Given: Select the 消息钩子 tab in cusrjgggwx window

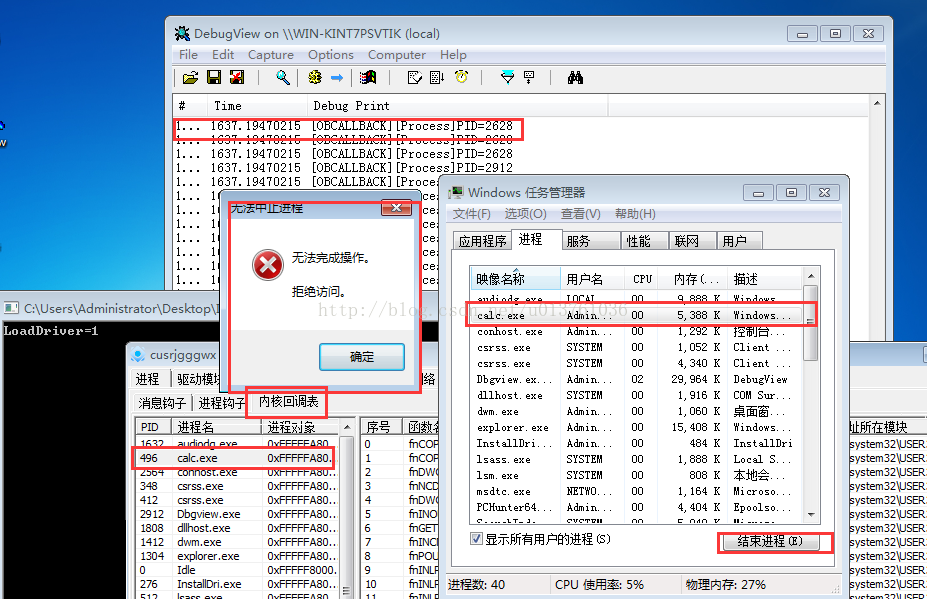Looking at the screenshot, I should (x=162, y=403).
